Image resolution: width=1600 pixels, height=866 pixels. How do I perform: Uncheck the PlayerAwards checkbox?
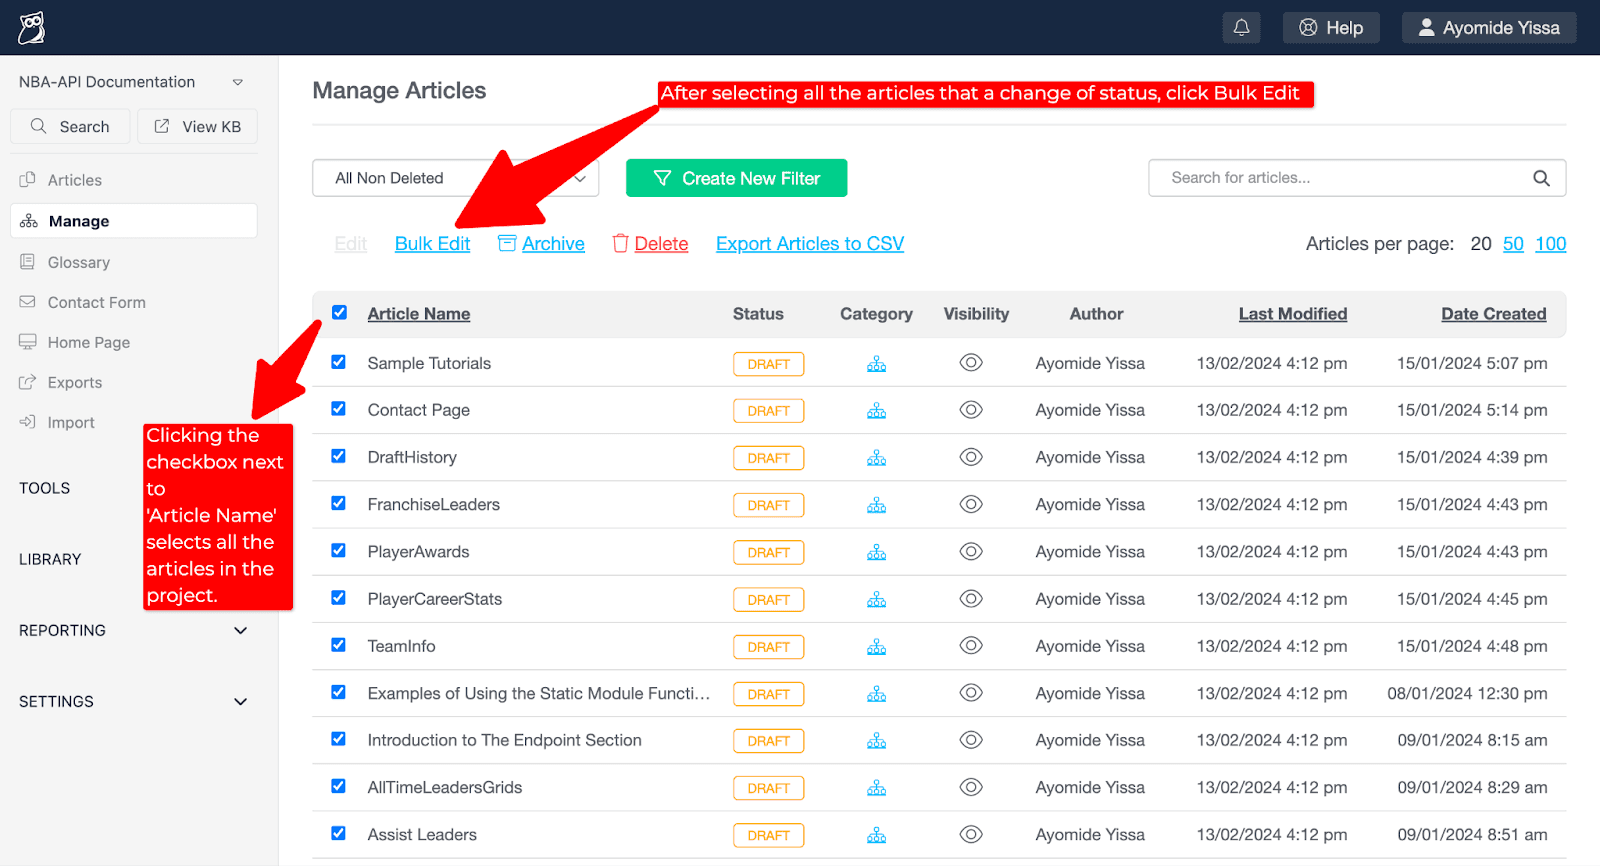pyautogui.click(x=339, y=550)
